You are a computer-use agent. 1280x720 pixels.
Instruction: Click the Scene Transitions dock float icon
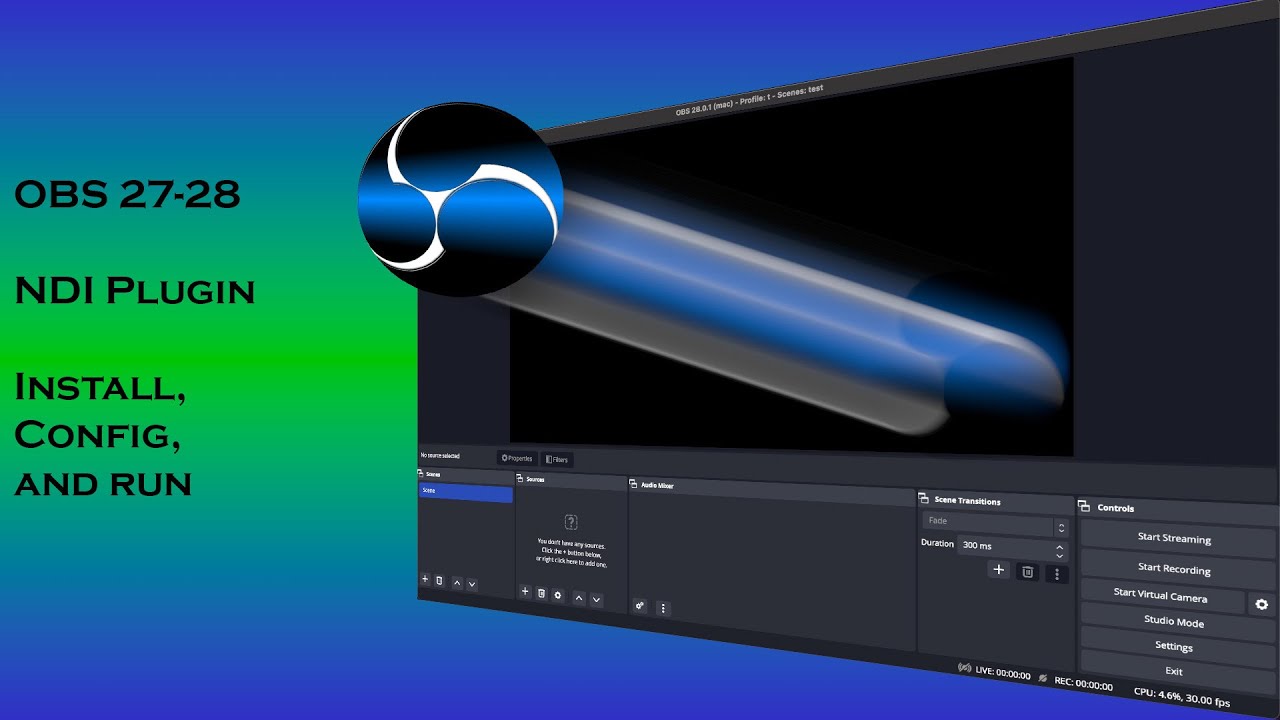coord(925,500)
